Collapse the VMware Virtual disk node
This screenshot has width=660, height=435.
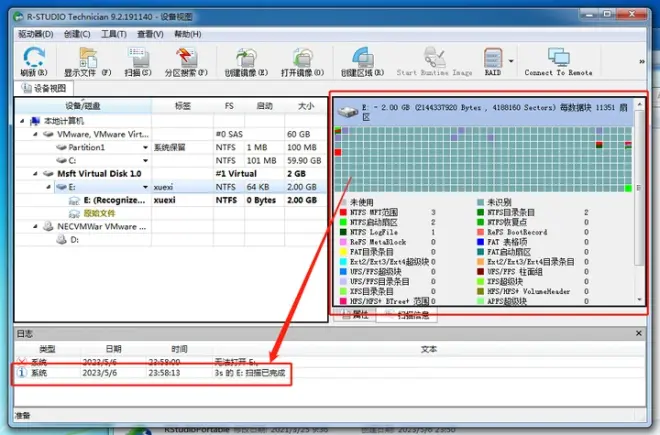pyautogui.click(x=35, y=134)
